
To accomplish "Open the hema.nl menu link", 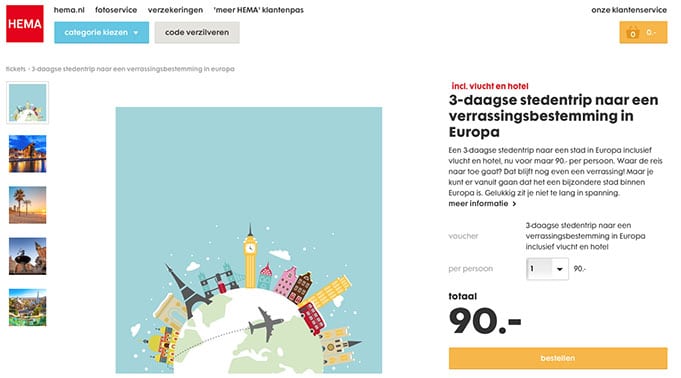I will [x=69, y=10].
